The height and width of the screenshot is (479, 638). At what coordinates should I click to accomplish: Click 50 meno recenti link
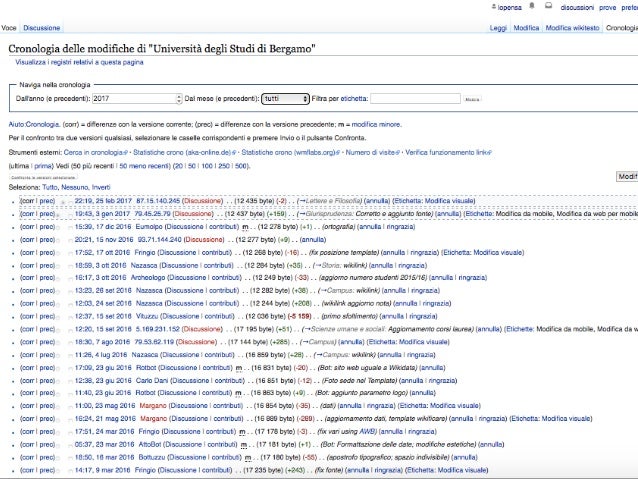pyautogui.click(x=144, y=166)
